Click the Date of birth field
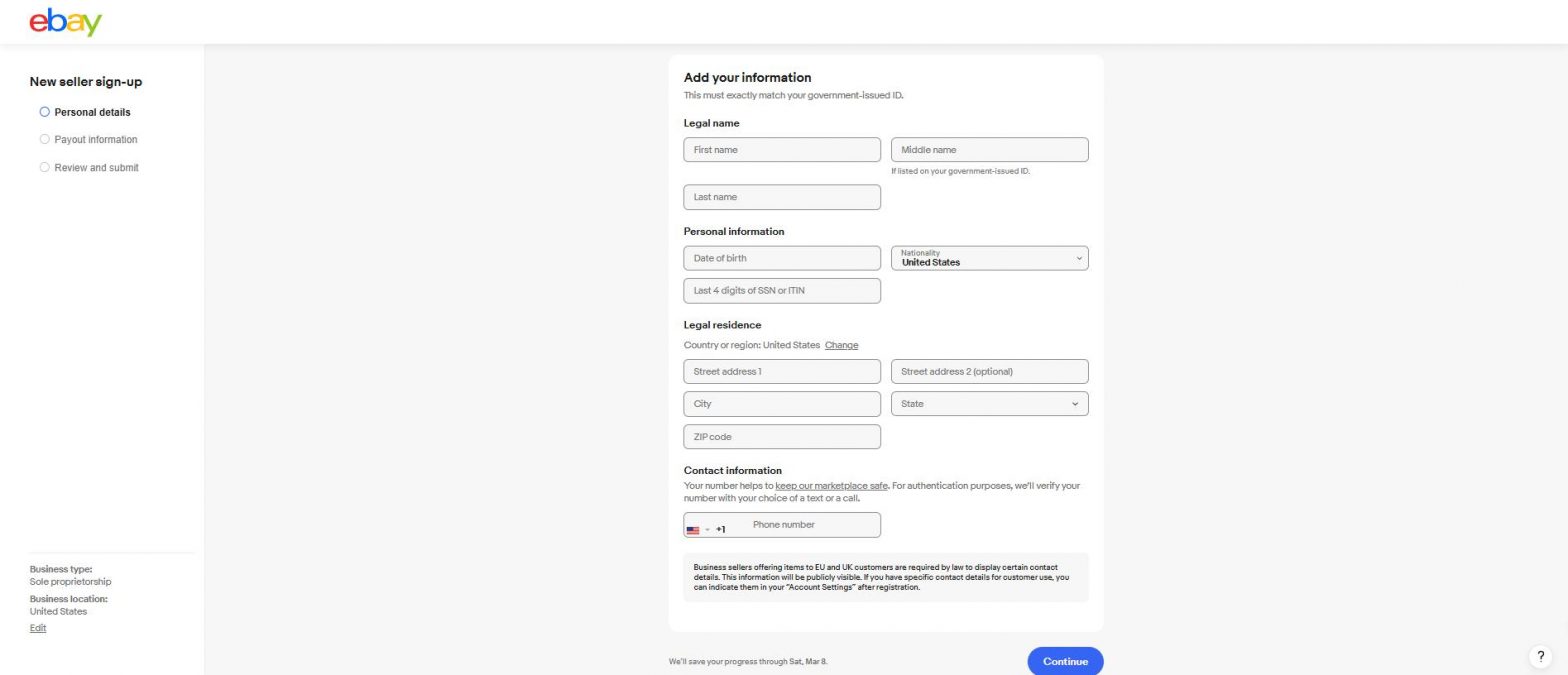Screen dimensions: 1568x675 (781, 258)
